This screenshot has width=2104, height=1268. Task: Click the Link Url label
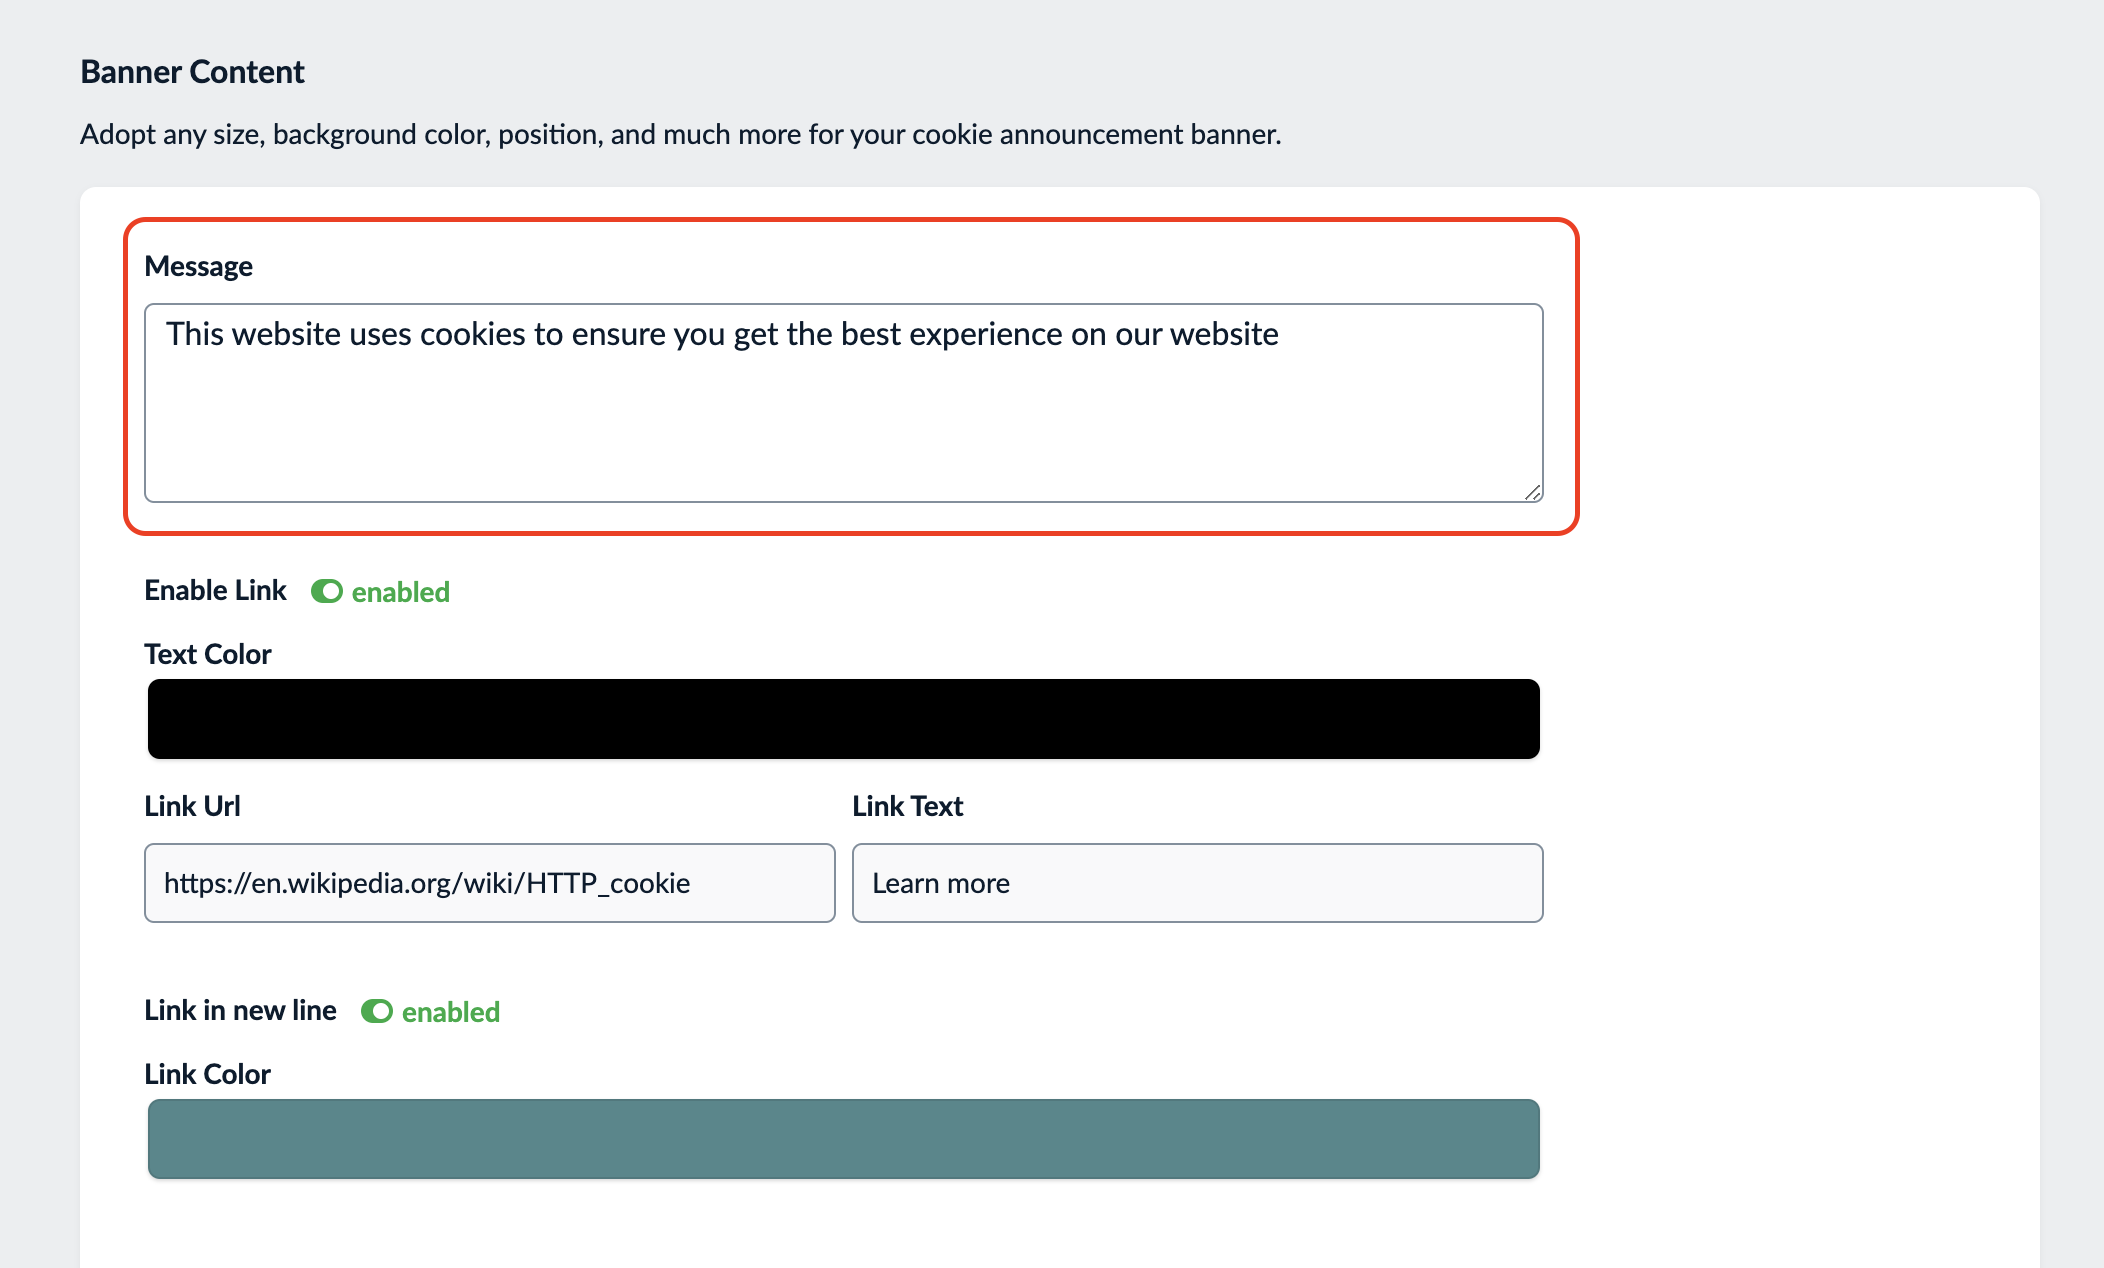192,806
